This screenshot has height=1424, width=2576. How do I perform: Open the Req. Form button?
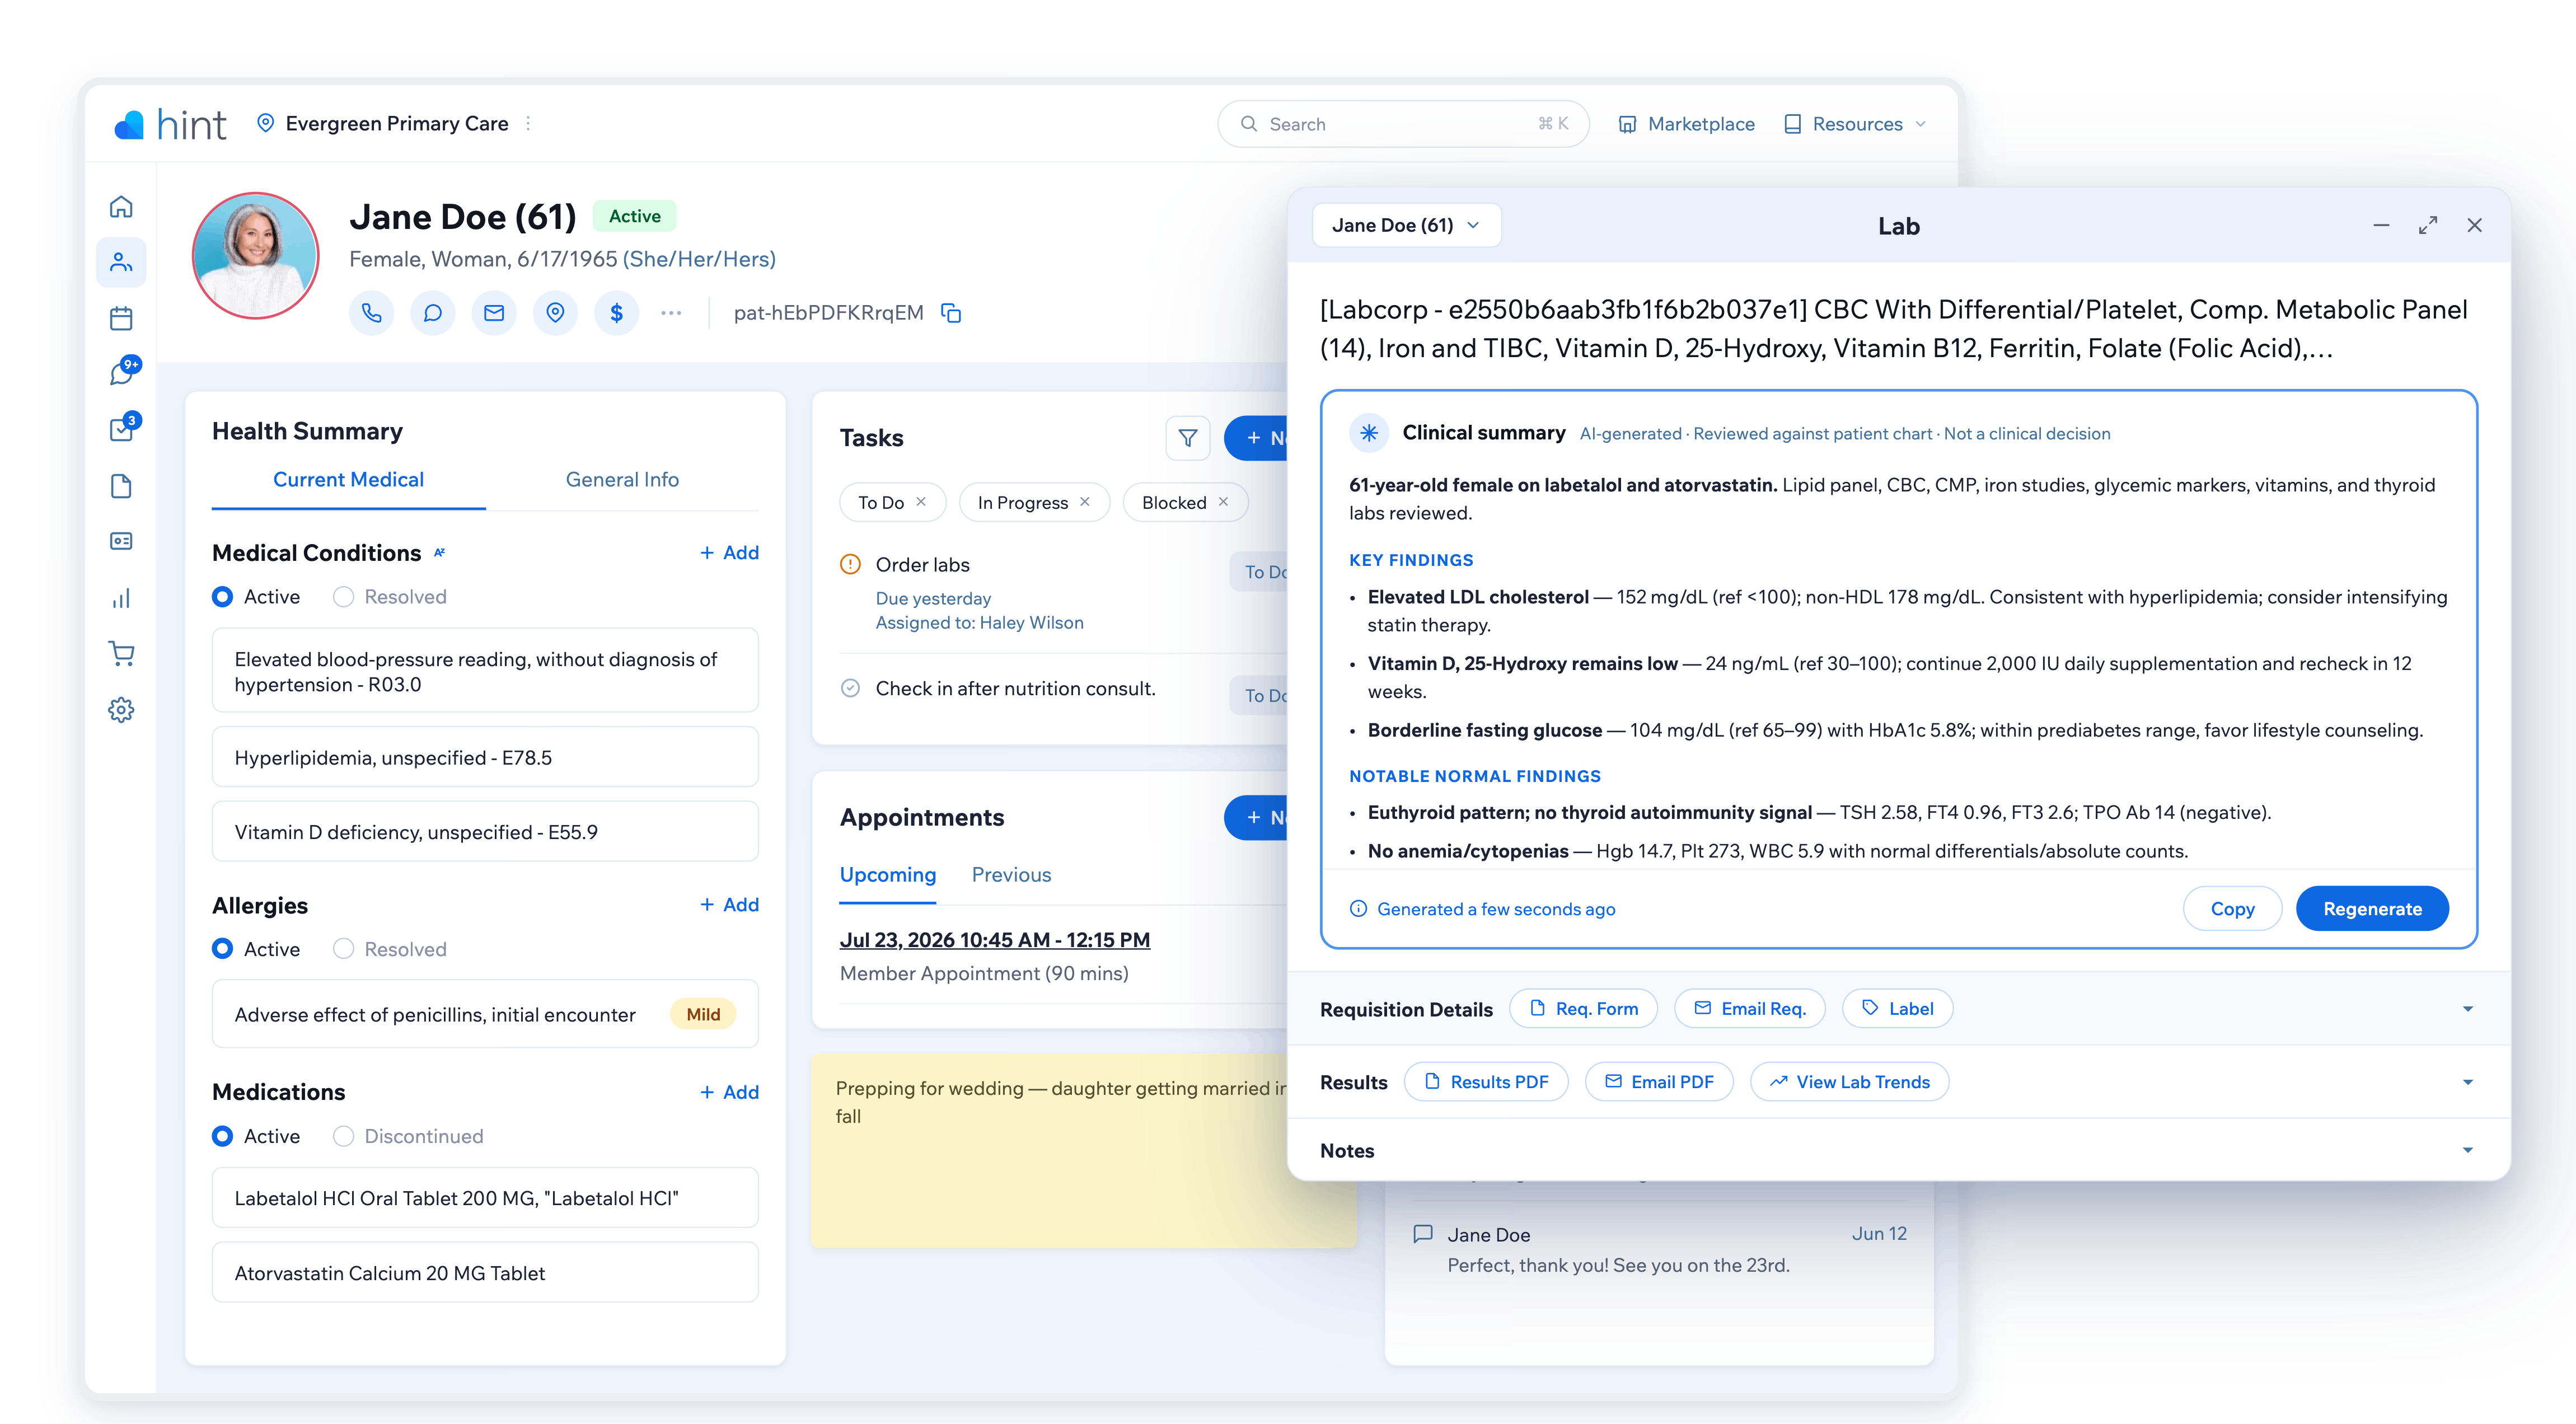pyautogui.click(x=1583, y=1008)
